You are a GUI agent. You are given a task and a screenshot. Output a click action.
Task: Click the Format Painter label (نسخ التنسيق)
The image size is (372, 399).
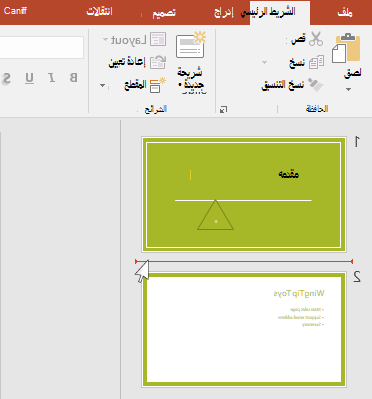pos(283,85)
